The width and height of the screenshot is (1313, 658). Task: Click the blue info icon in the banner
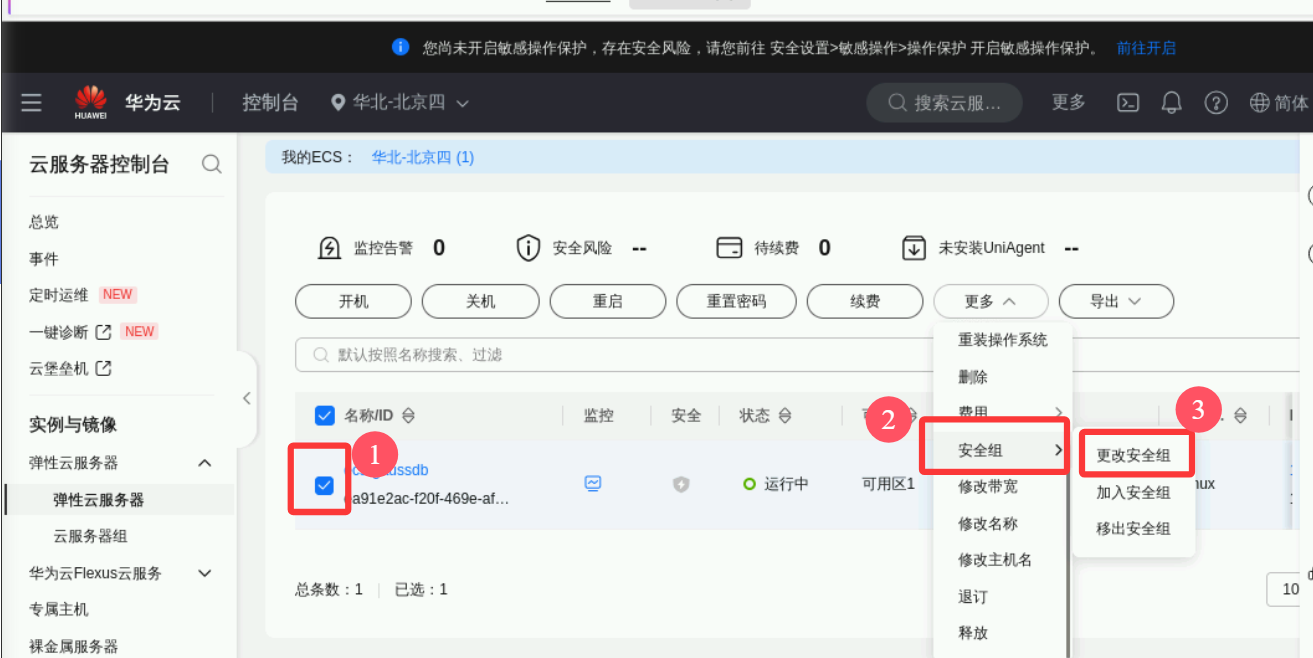tap(401, 47)
